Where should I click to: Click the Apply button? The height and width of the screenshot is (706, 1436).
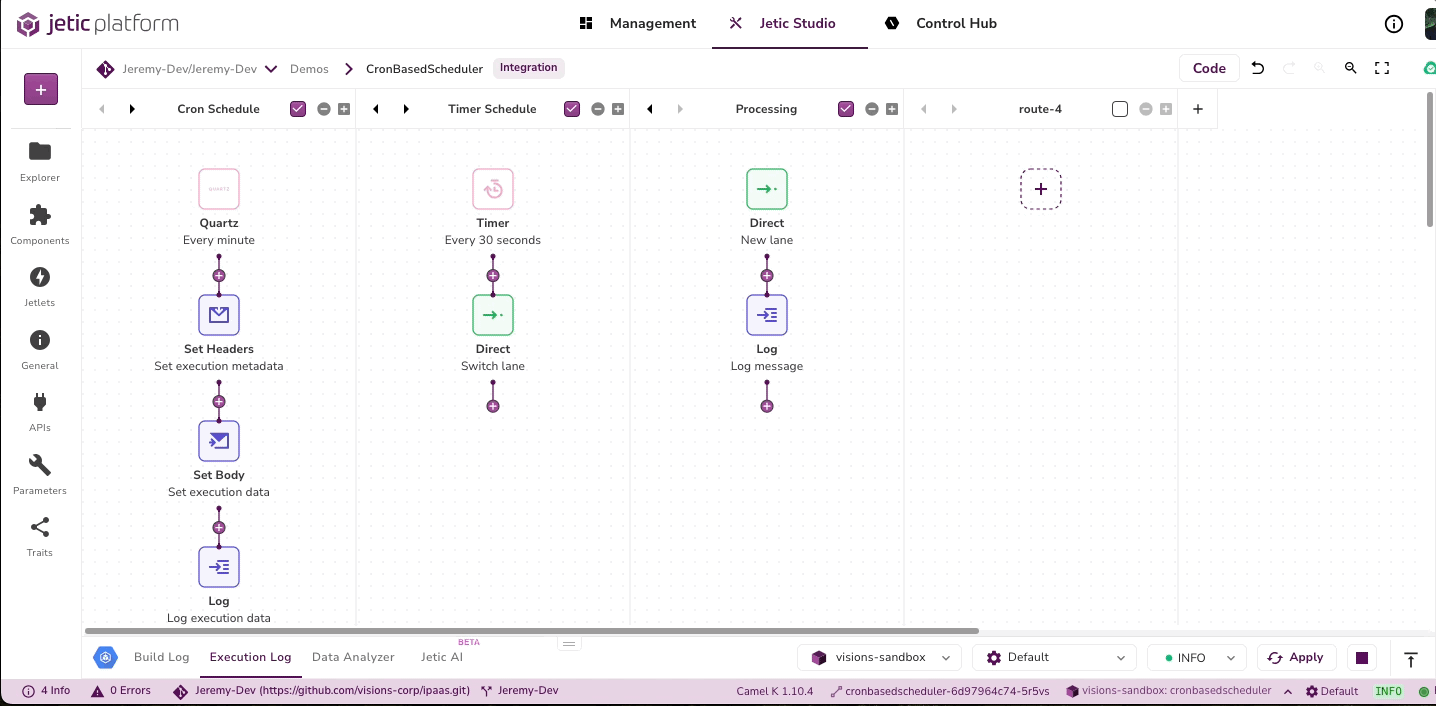(x=1296, y=657)
